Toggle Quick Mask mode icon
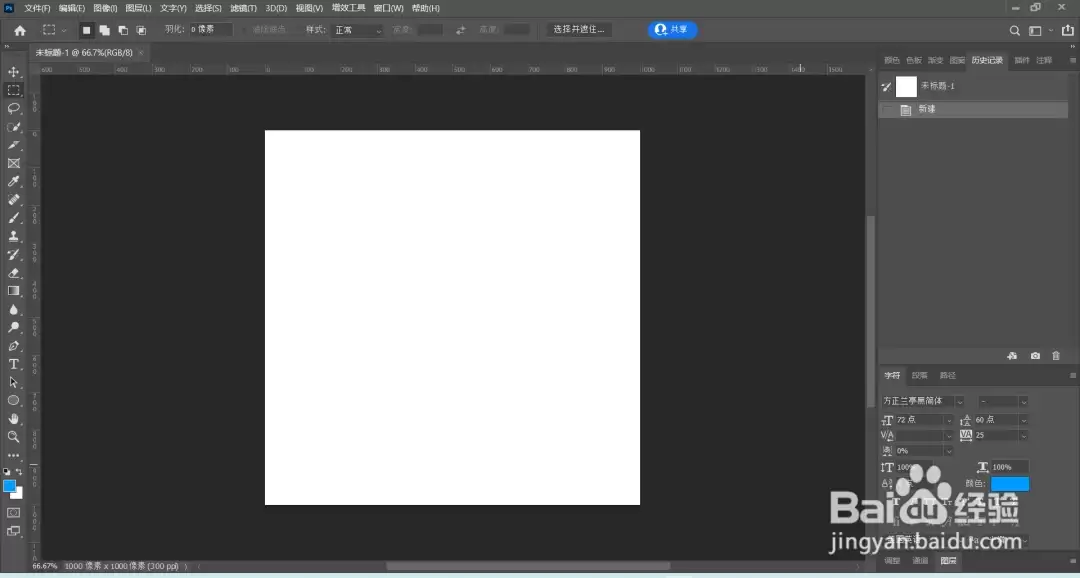1080x578 pixels. [x=13, y=513]
